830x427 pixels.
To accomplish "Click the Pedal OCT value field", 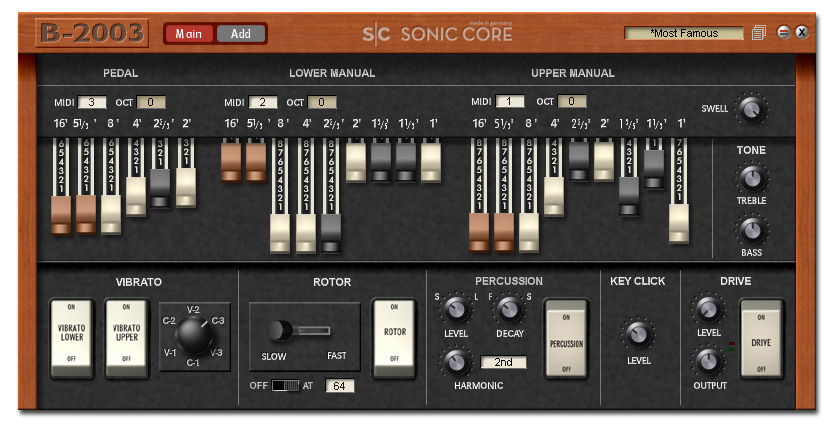I will click(x=151, y=102).
